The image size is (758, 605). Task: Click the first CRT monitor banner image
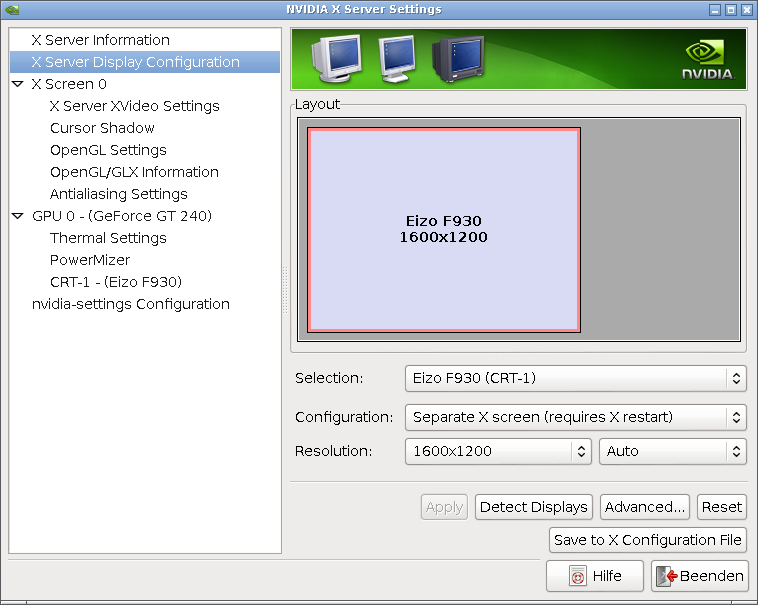[x=337, y=58]
